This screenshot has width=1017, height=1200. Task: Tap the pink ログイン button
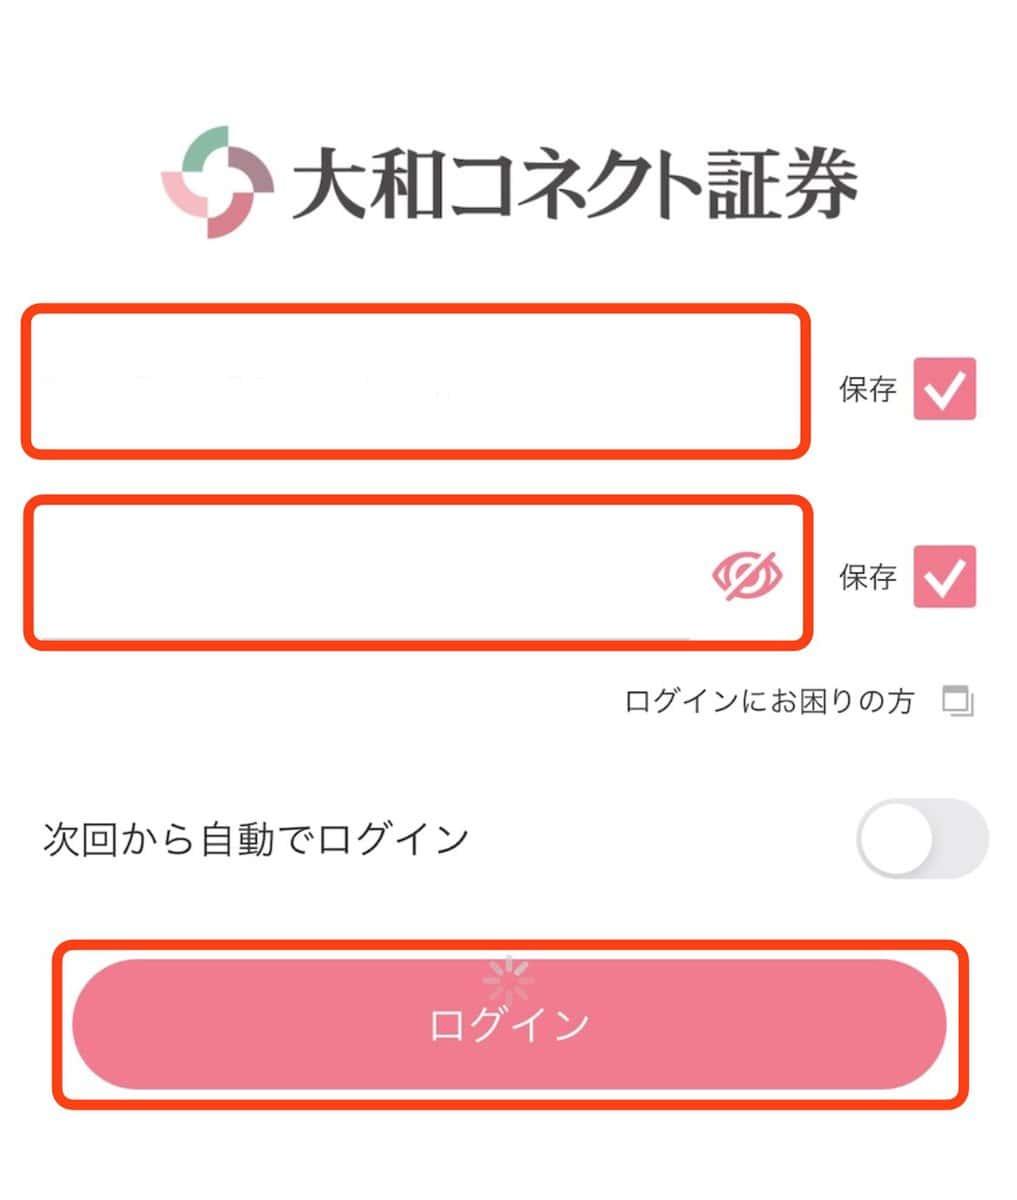pos(509,1024)
